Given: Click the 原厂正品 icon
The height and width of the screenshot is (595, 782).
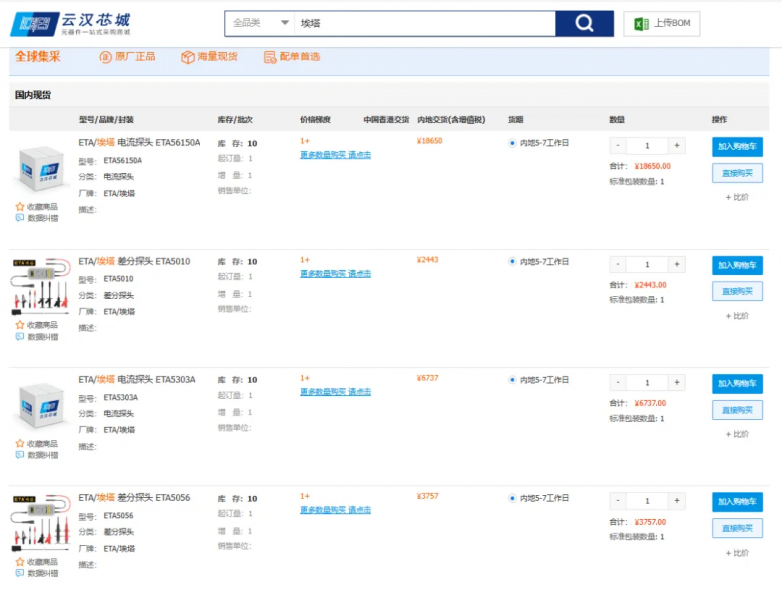Looking at the screenshot, I should tap(105, 57).
